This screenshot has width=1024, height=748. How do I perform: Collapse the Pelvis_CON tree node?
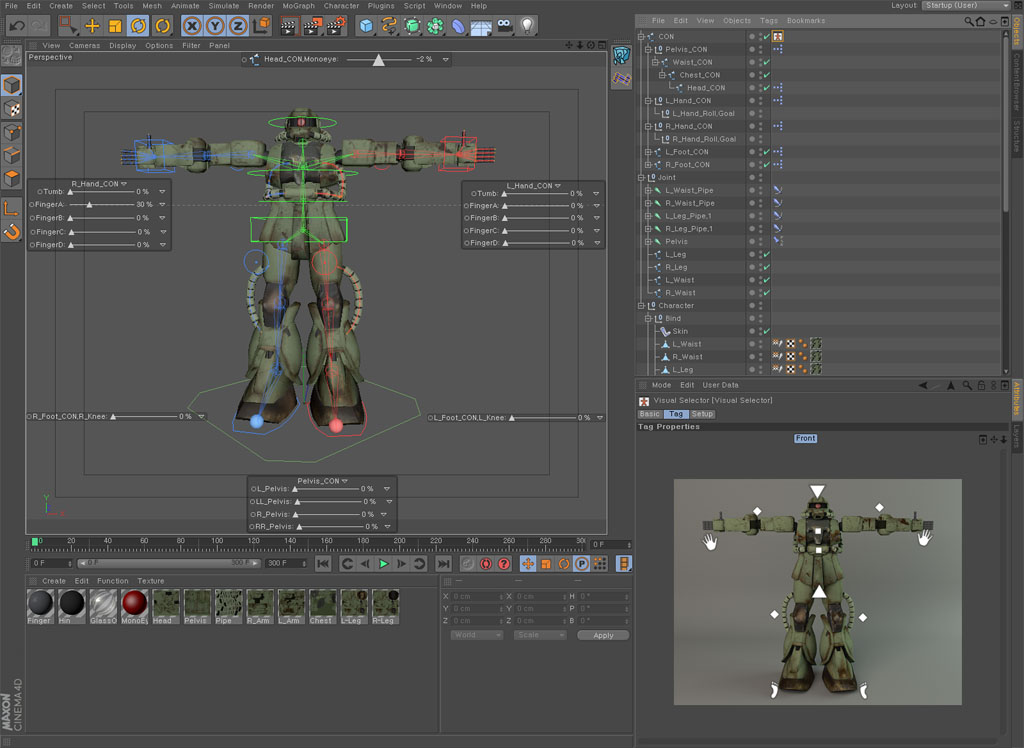(648, 50)
